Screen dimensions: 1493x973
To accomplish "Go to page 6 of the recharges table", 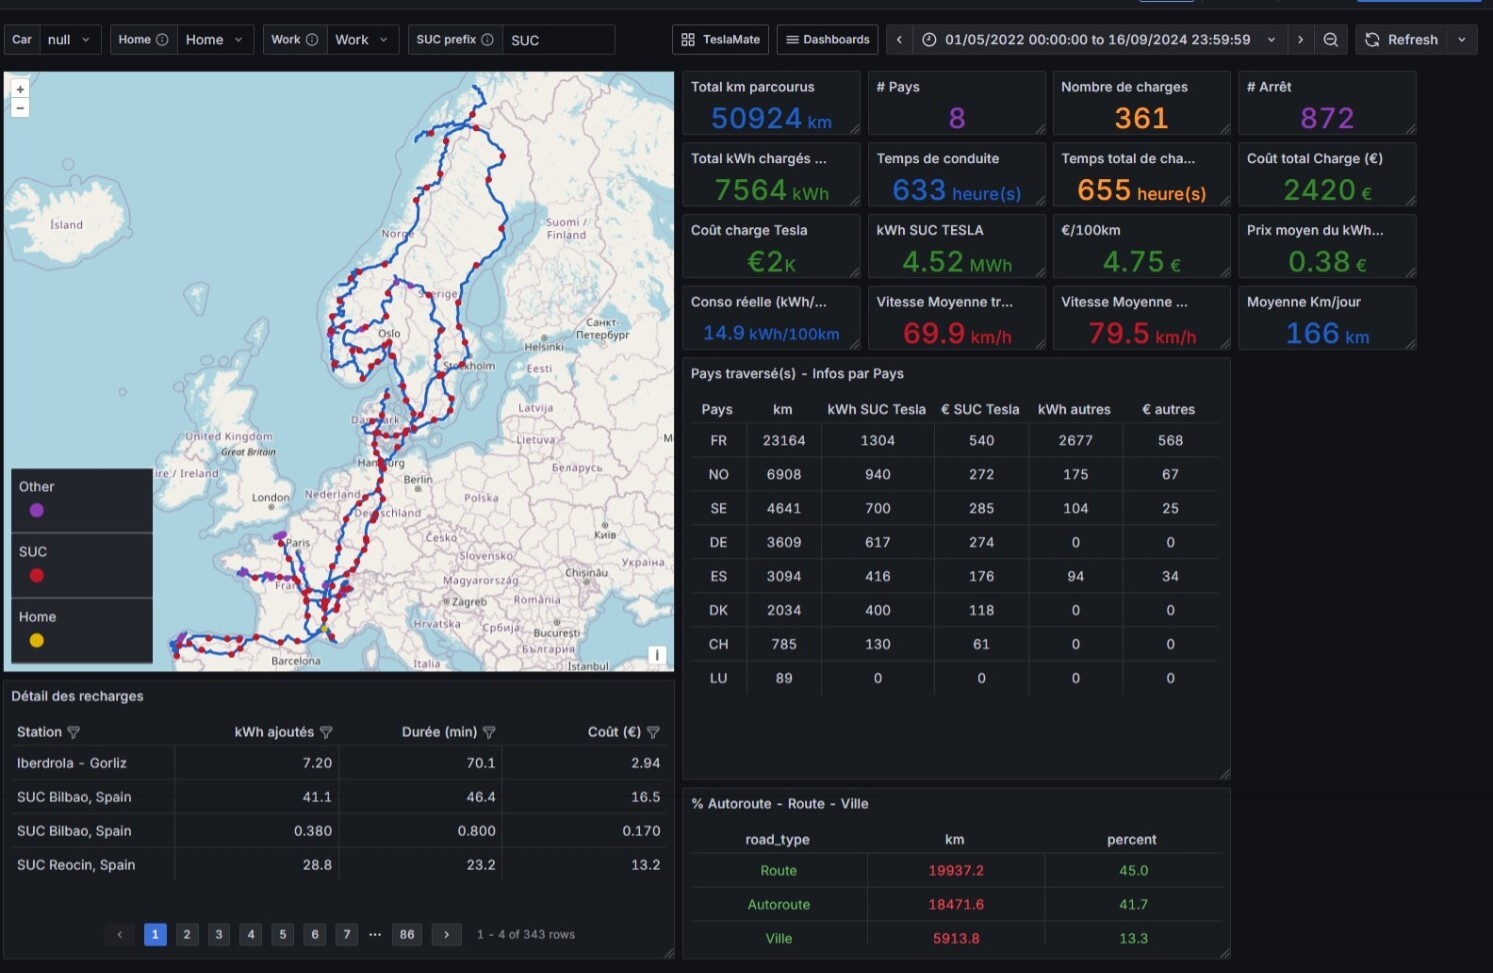I will (315, 935).
